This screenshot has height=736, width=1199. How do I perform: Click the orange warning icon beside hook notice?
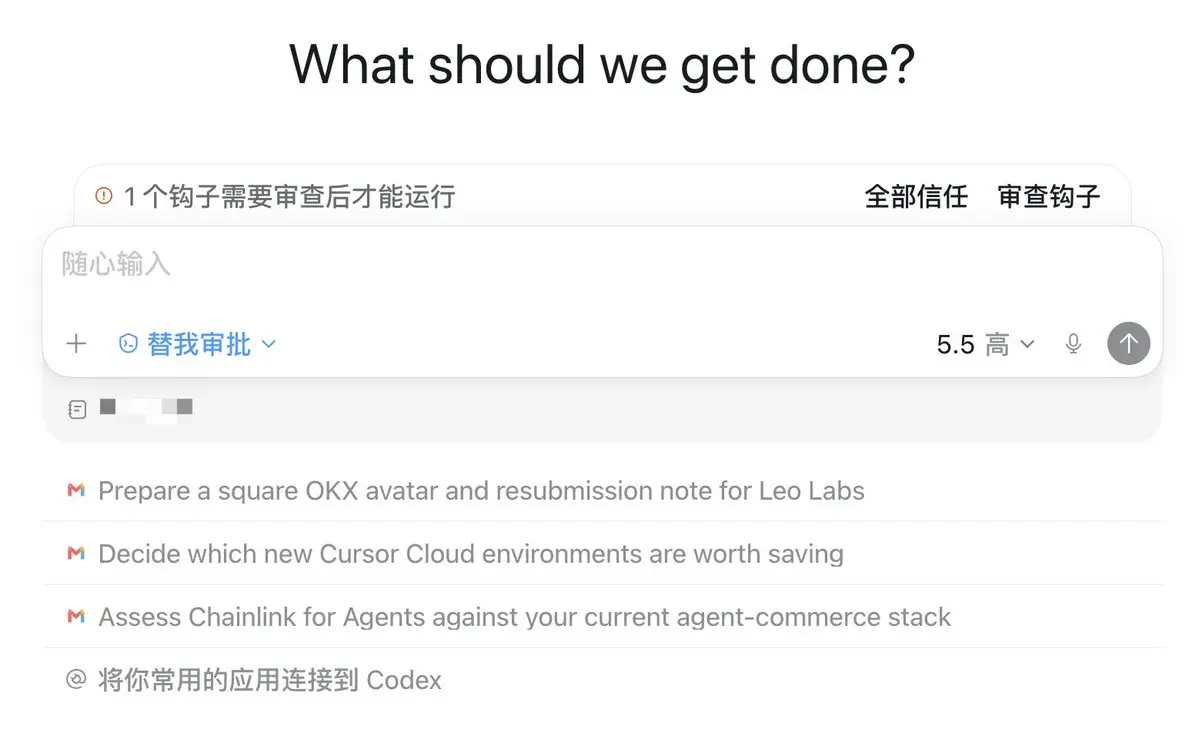point(104,196)
